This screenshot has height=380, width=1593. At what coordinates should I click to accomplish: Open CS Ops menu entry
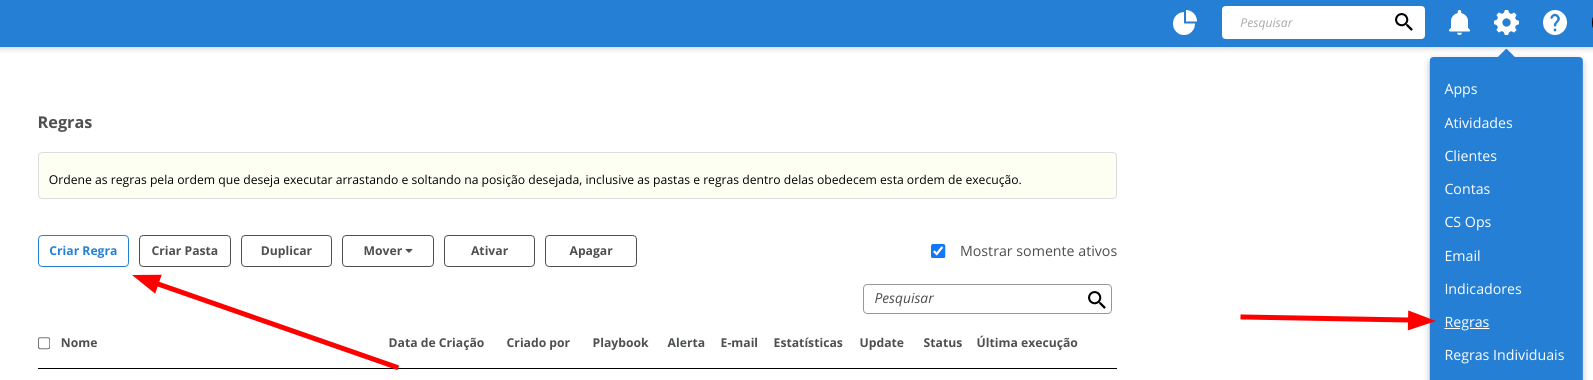[x=1467, y=222]
